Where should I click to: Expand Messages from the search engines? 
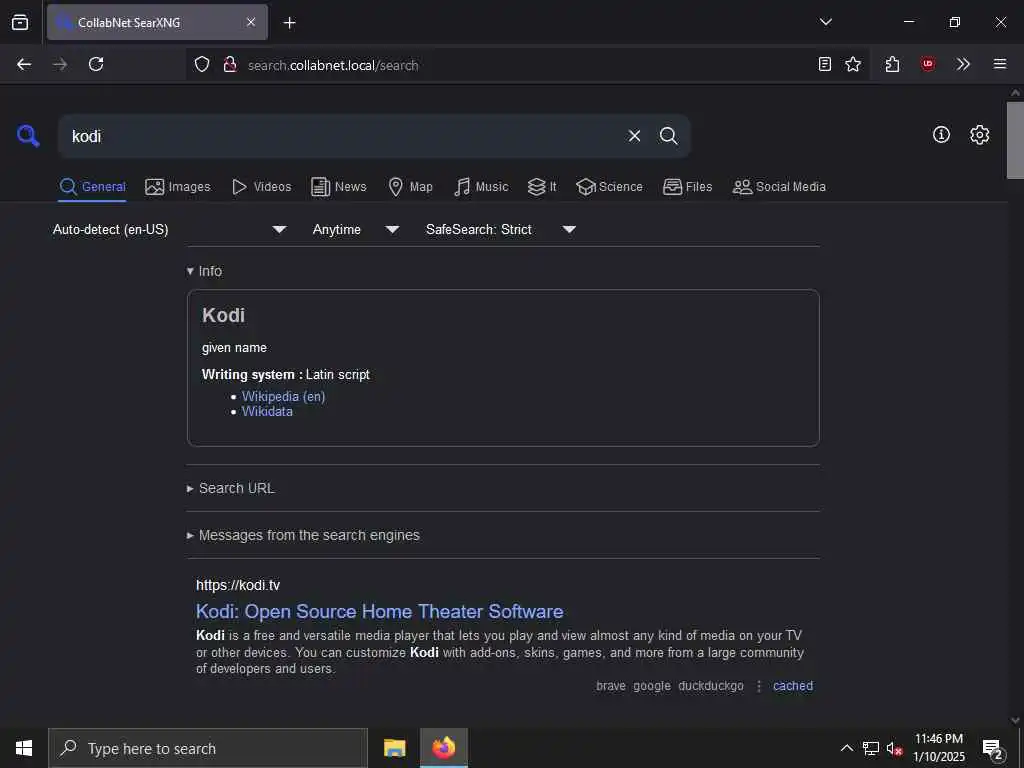tap(303, 536)
